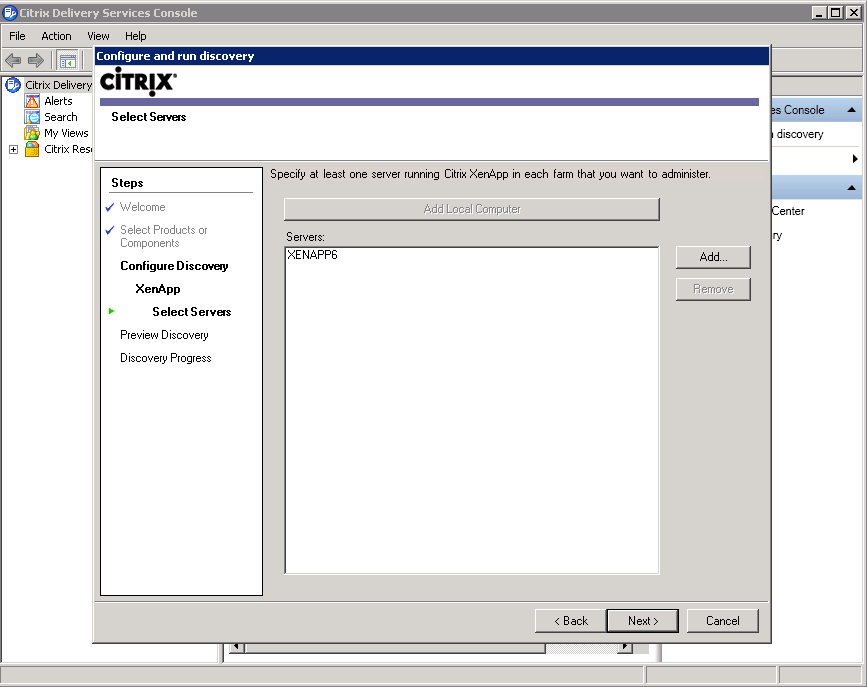Open the View menu
This screenshot has width=867, height=687.
[x=98, y=36]
